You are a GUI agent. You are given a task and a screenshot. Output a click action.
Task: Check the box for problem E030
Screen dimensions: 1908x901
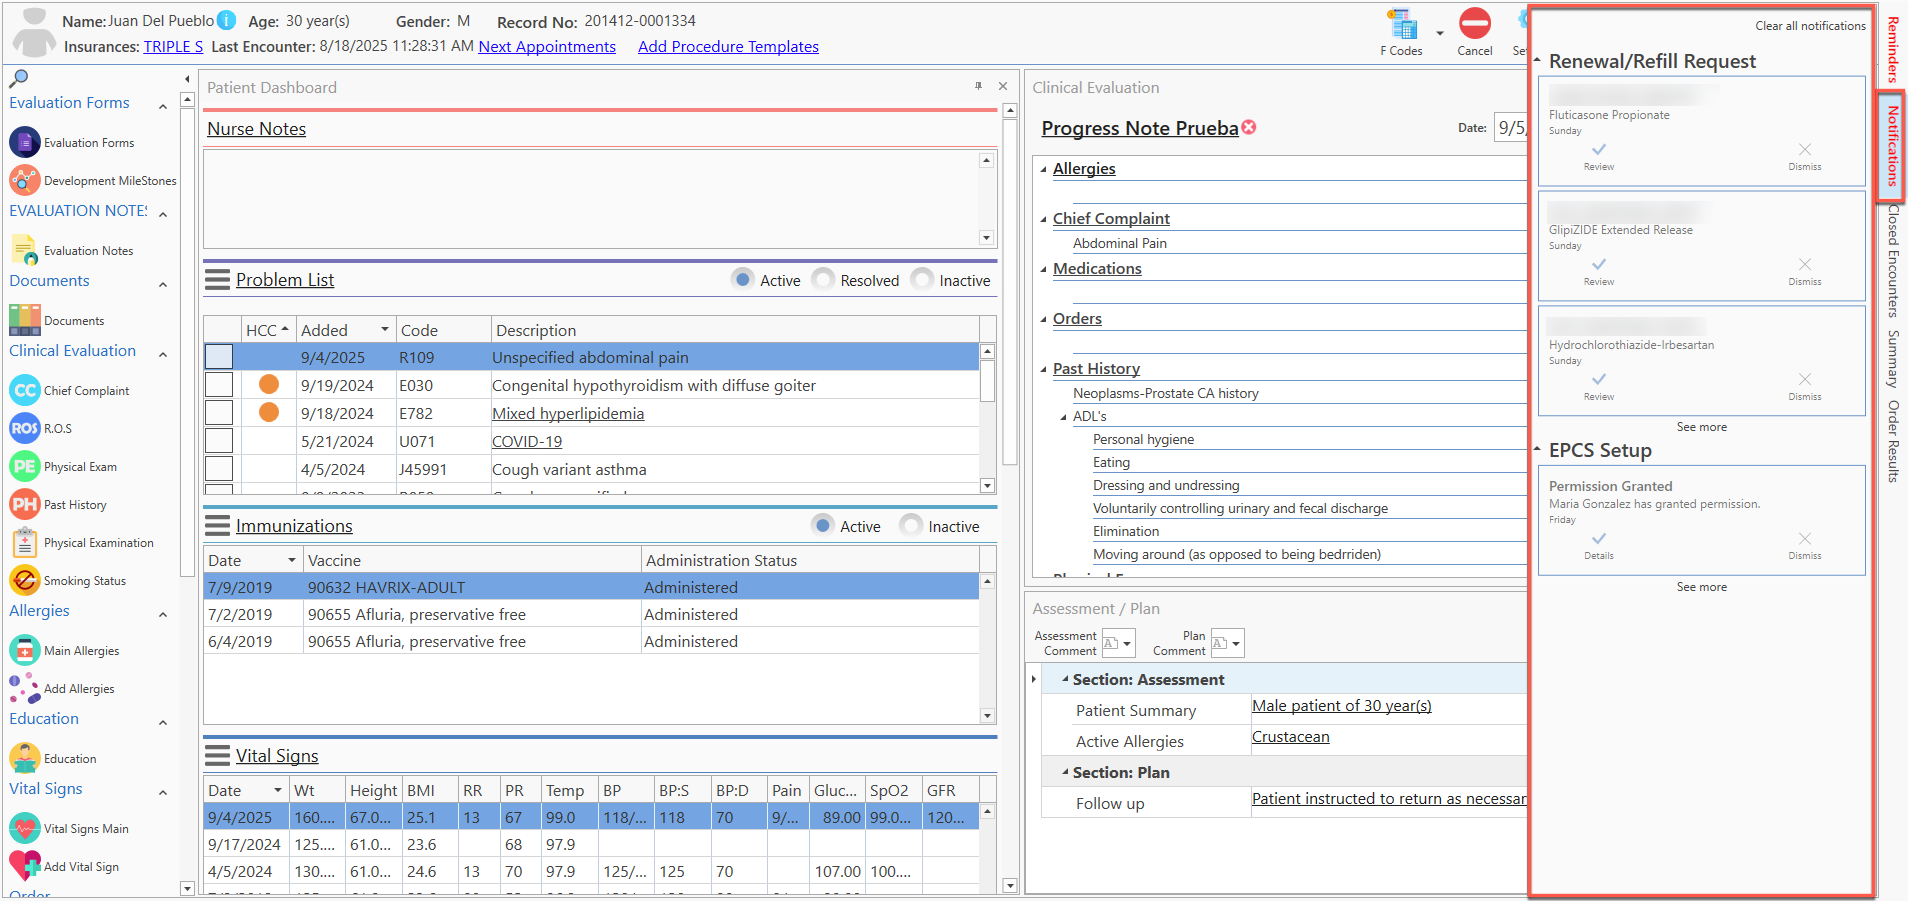(219, 385)
